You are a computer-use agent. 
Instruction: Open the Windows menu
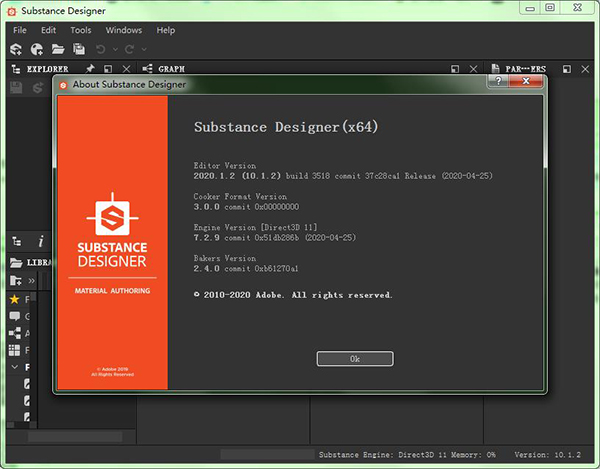click(x=124, y=30)
